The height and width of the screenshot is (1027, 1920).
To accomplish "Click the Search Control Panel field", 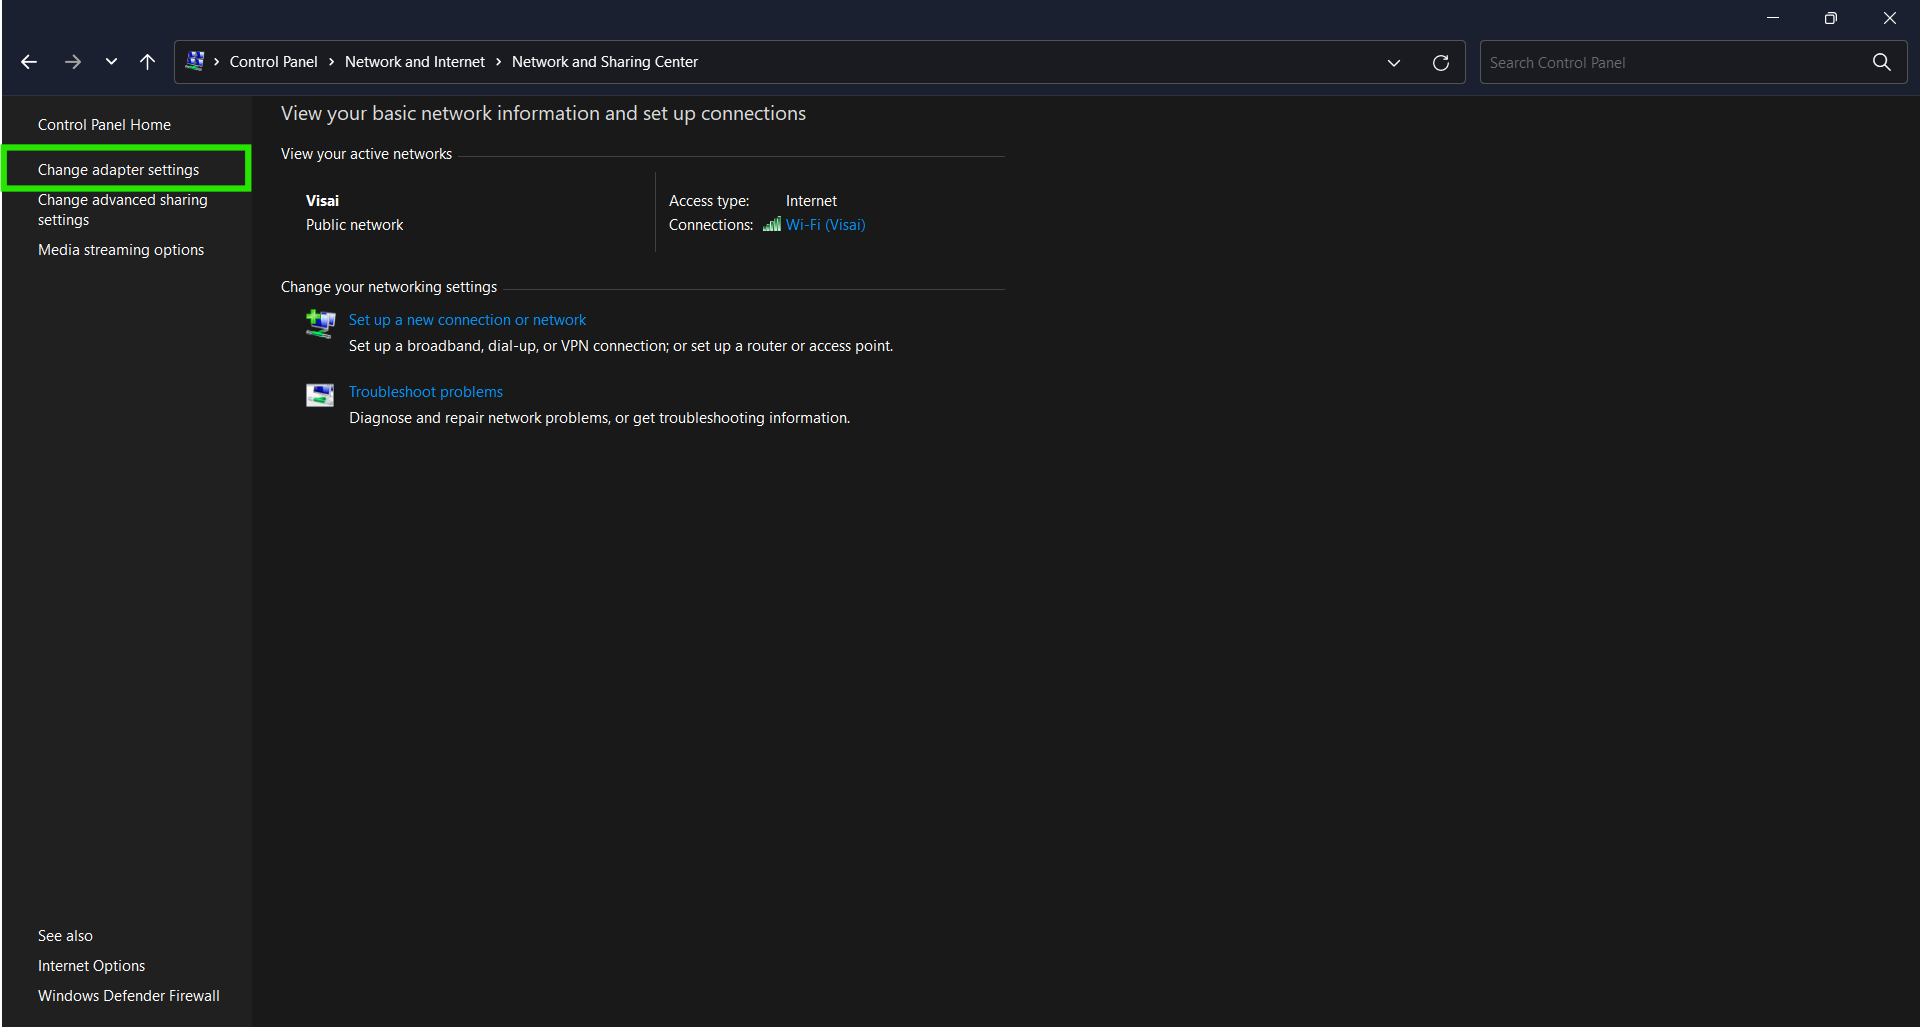I will 1670,62.
